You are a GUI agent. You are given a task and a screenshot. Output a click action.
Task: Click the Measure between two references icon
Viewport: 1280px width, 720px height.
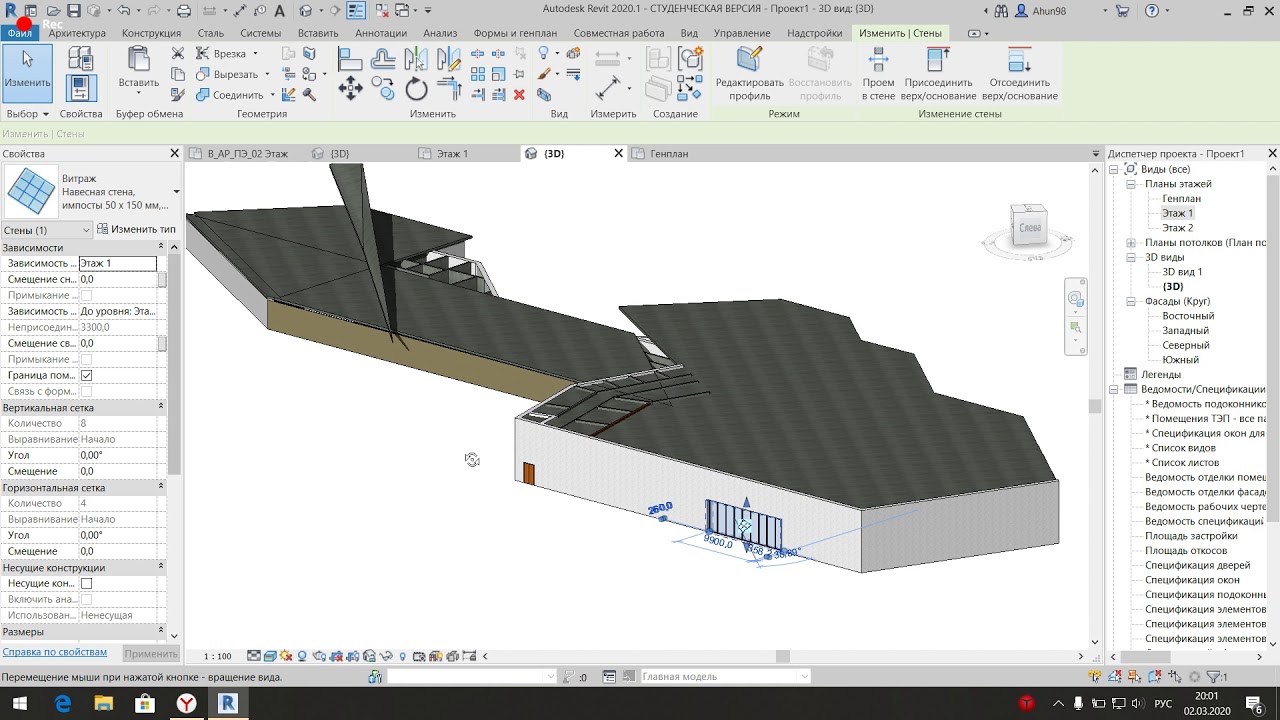pyautogui.click(x=607, y=59)
